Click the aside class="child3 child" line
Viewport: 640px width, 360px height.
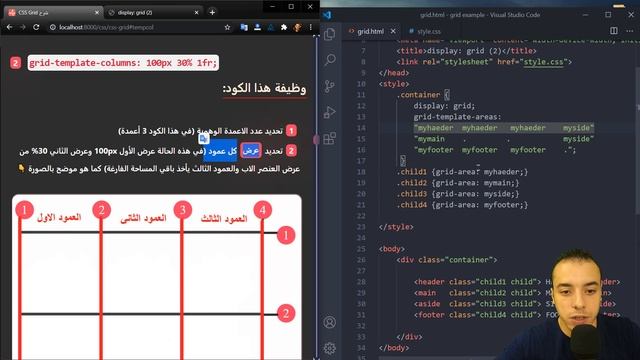515,304
